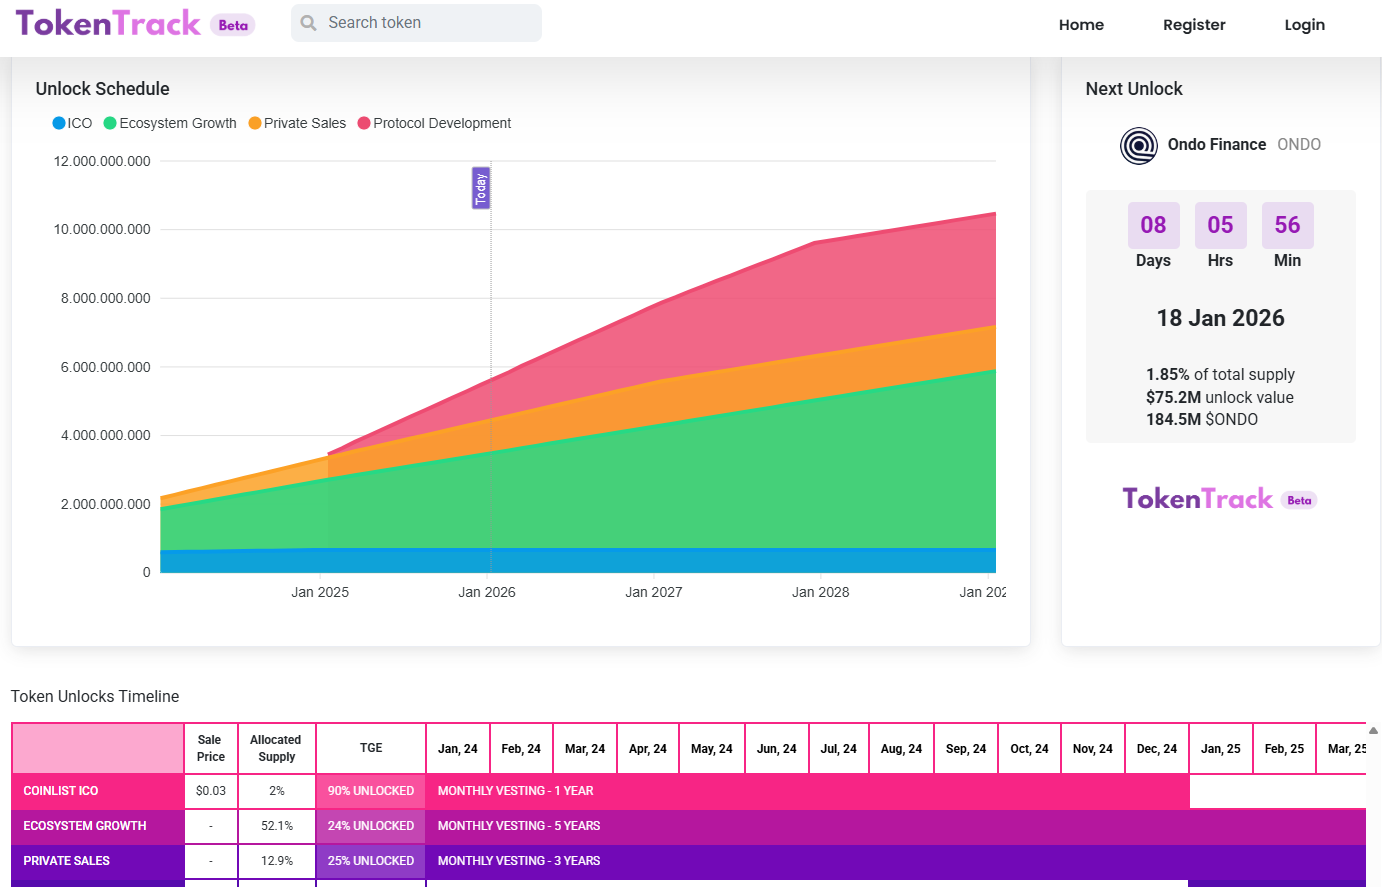Click the Jan, 24 column header
This screenshot has height=887, width=1382.
pyautogui.click(x=458, y=748)
